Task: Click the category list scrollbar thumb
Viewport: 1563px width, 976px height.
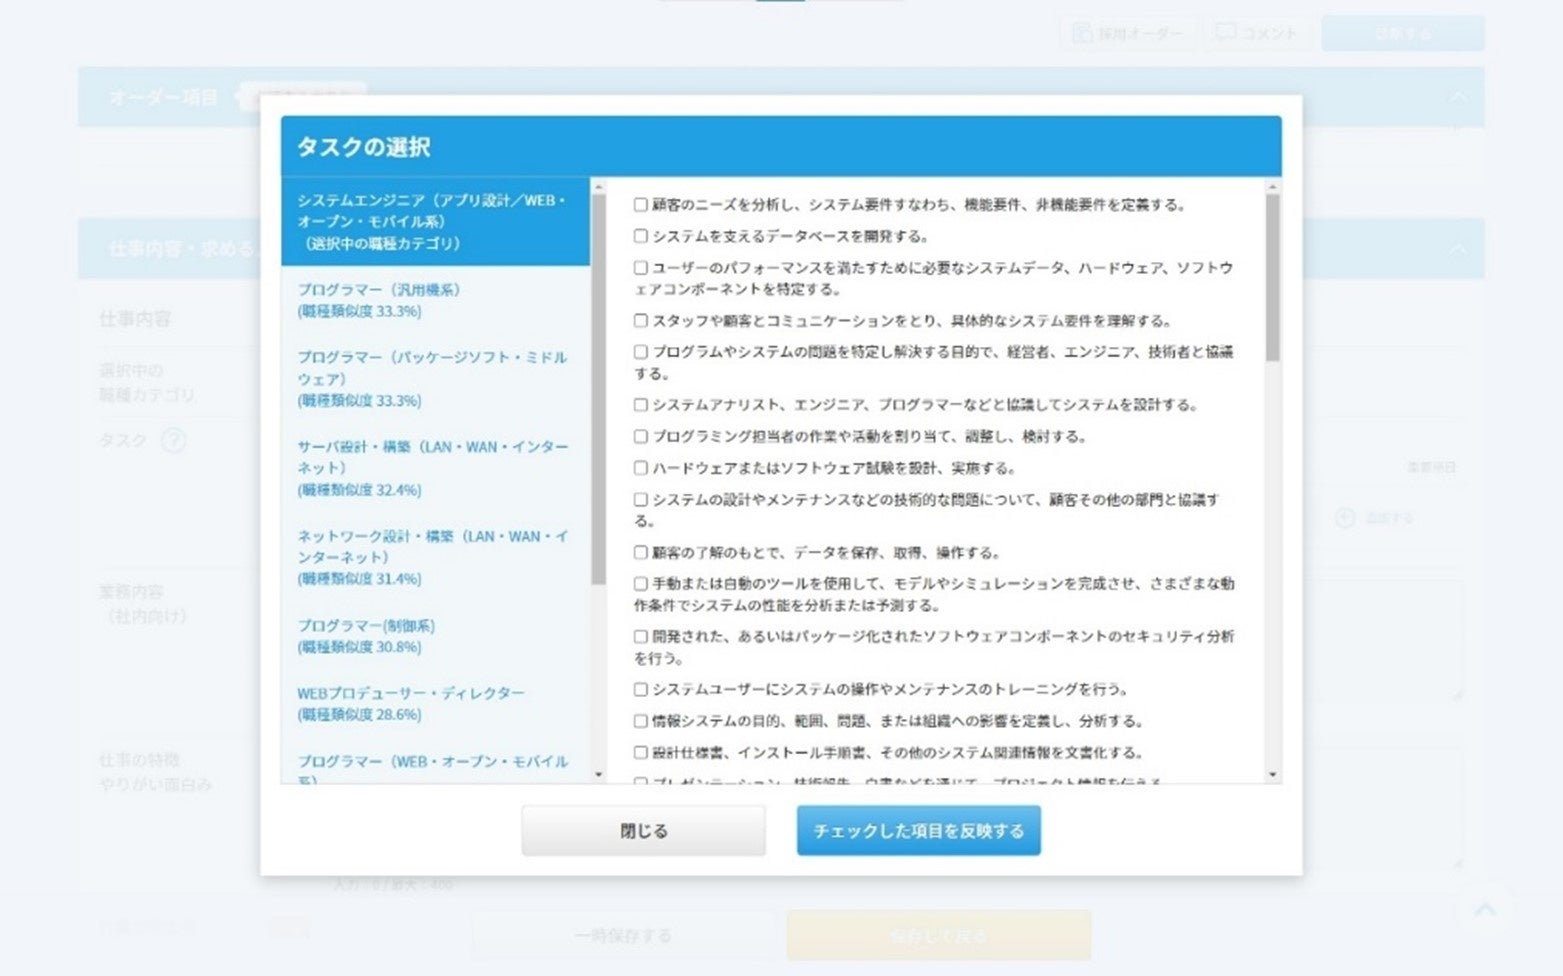Action: click(598, 389)
